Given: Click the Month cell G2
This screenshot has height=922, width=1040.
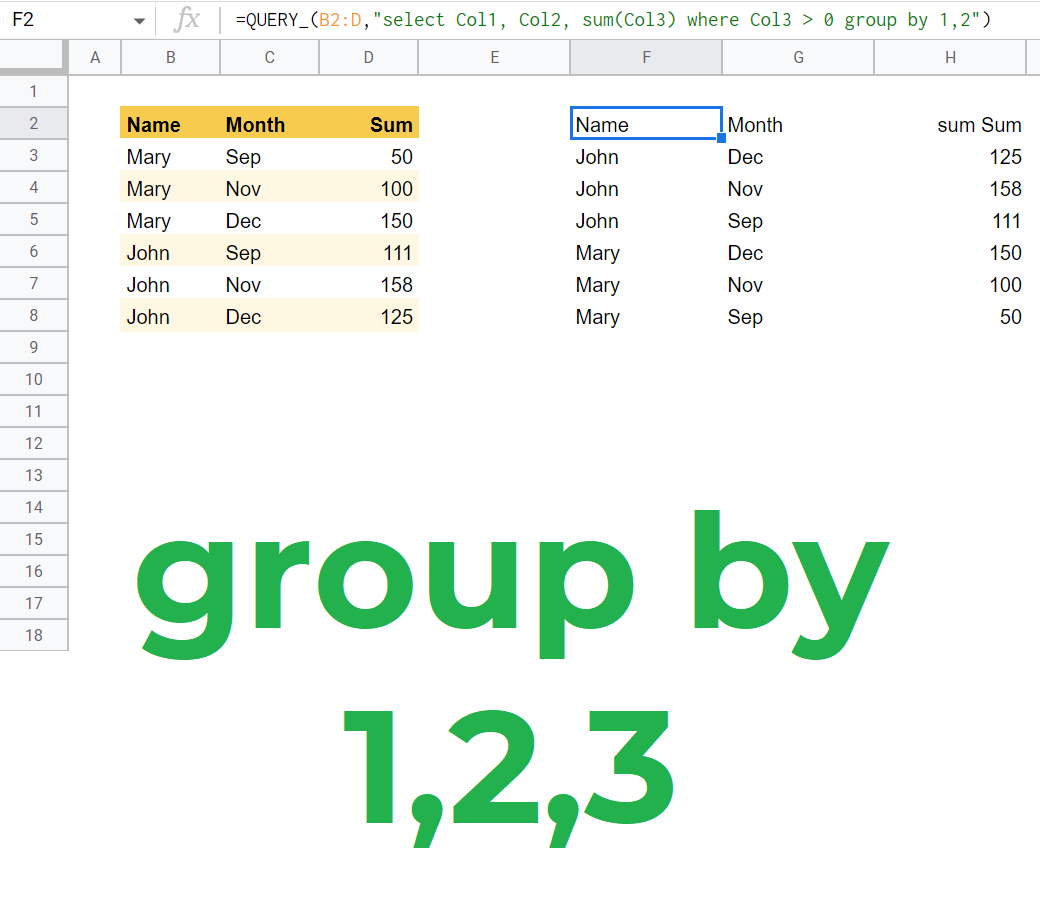Looking at the screenshot, I should click(x=798, y=124).
